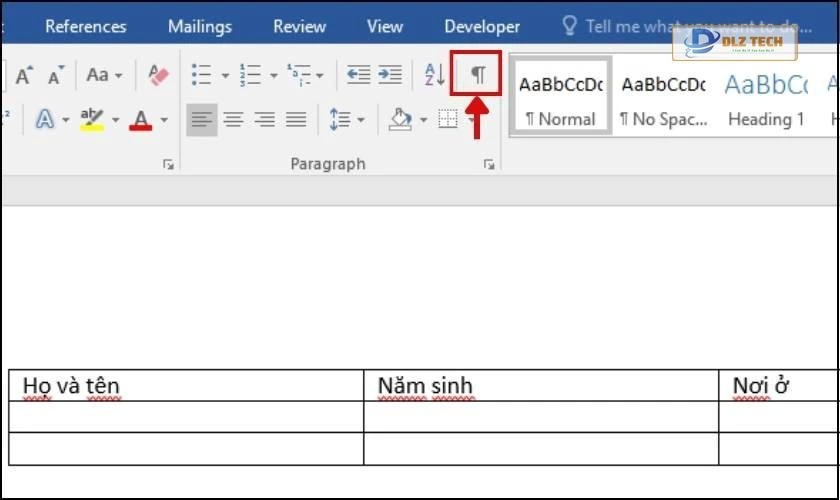Open the Review tab

pos(299,27)
